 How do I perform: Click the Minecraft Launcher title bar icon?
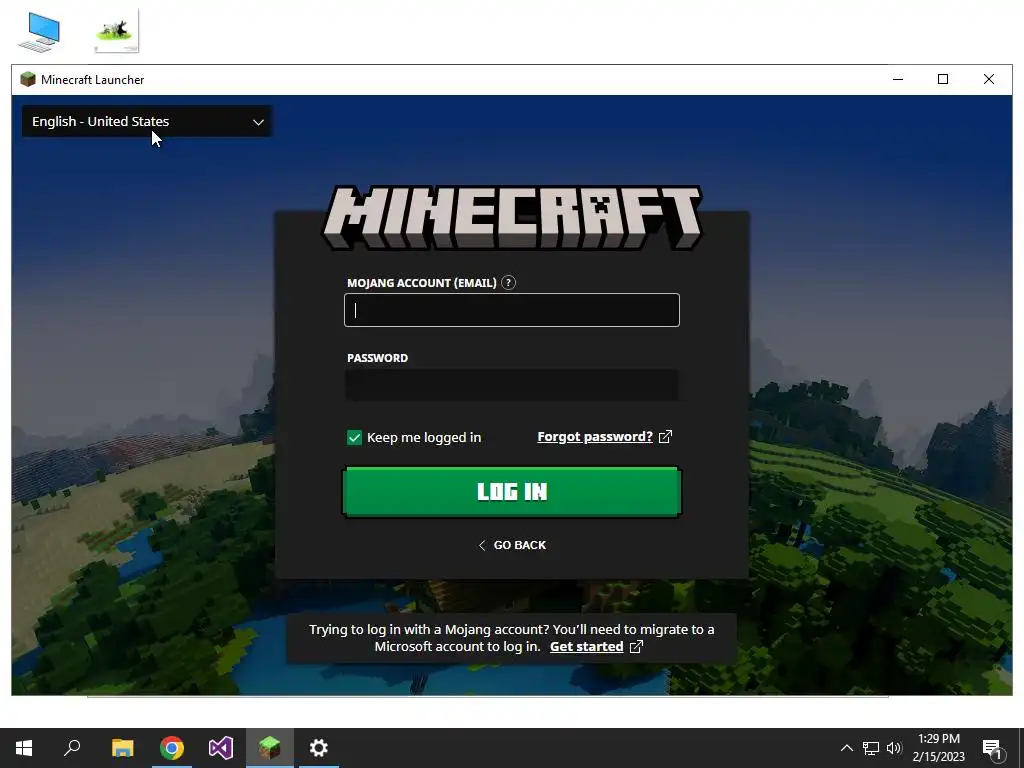(27, 80)
